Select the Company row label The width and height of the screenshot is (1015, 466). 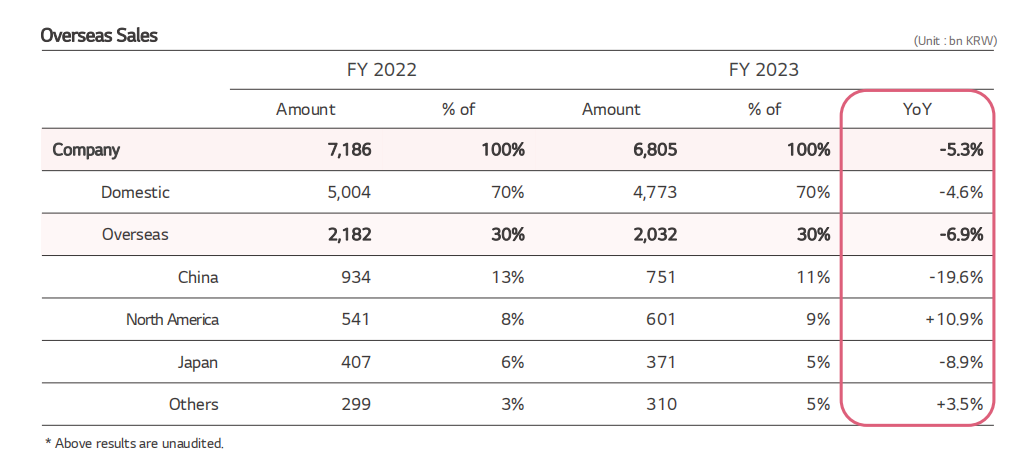coord(86,150)
